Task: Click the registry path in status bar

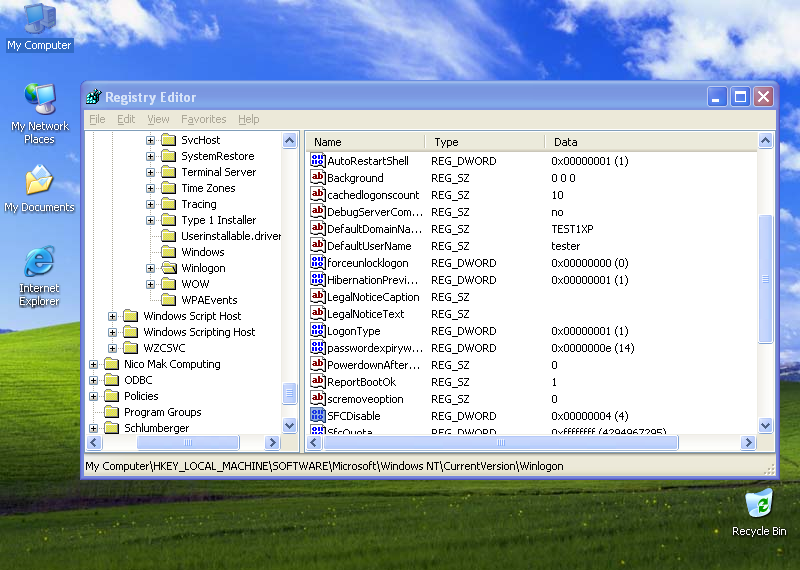Action: coord(324,466)
